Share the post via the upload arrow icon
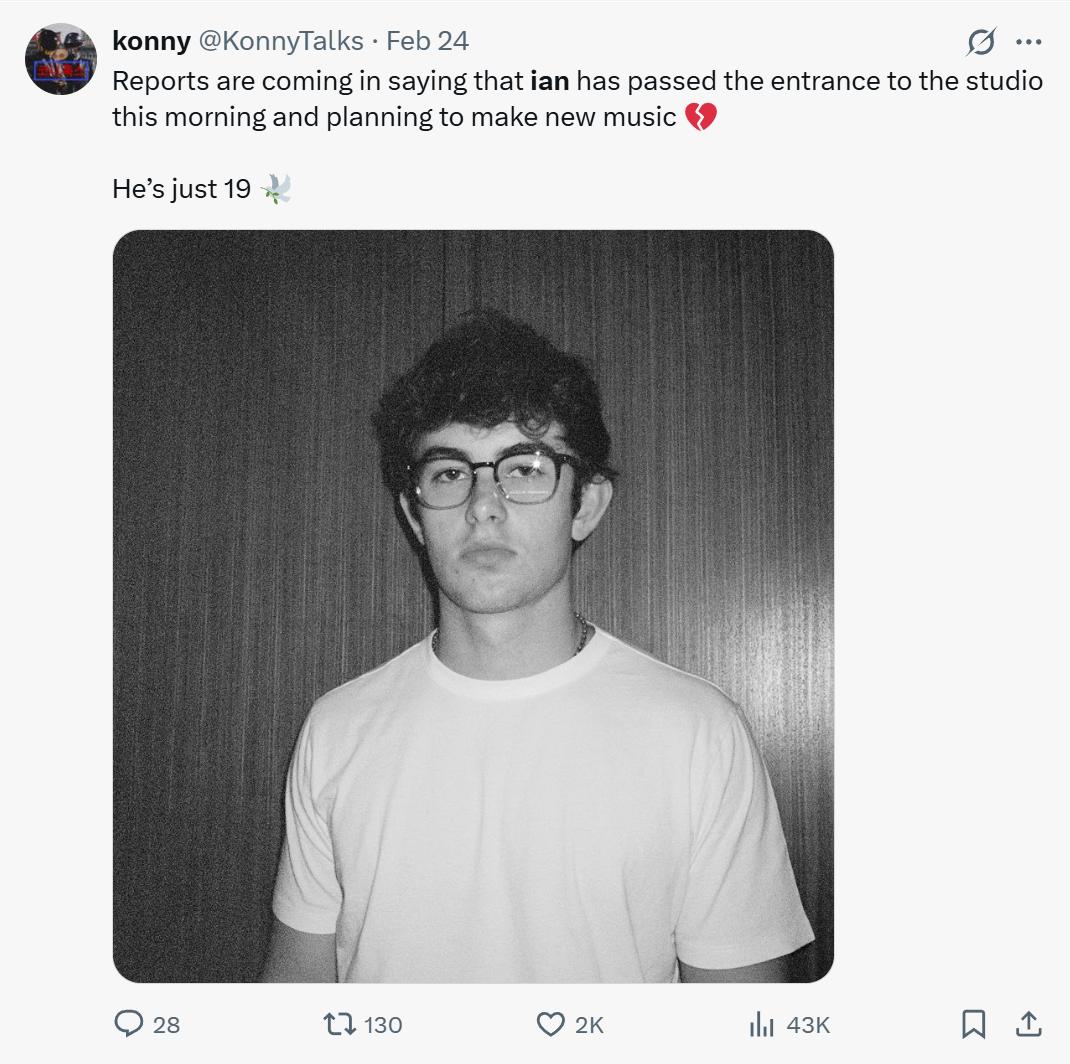This screenshot has height=1064, width=1070. coord(1028,1024)
